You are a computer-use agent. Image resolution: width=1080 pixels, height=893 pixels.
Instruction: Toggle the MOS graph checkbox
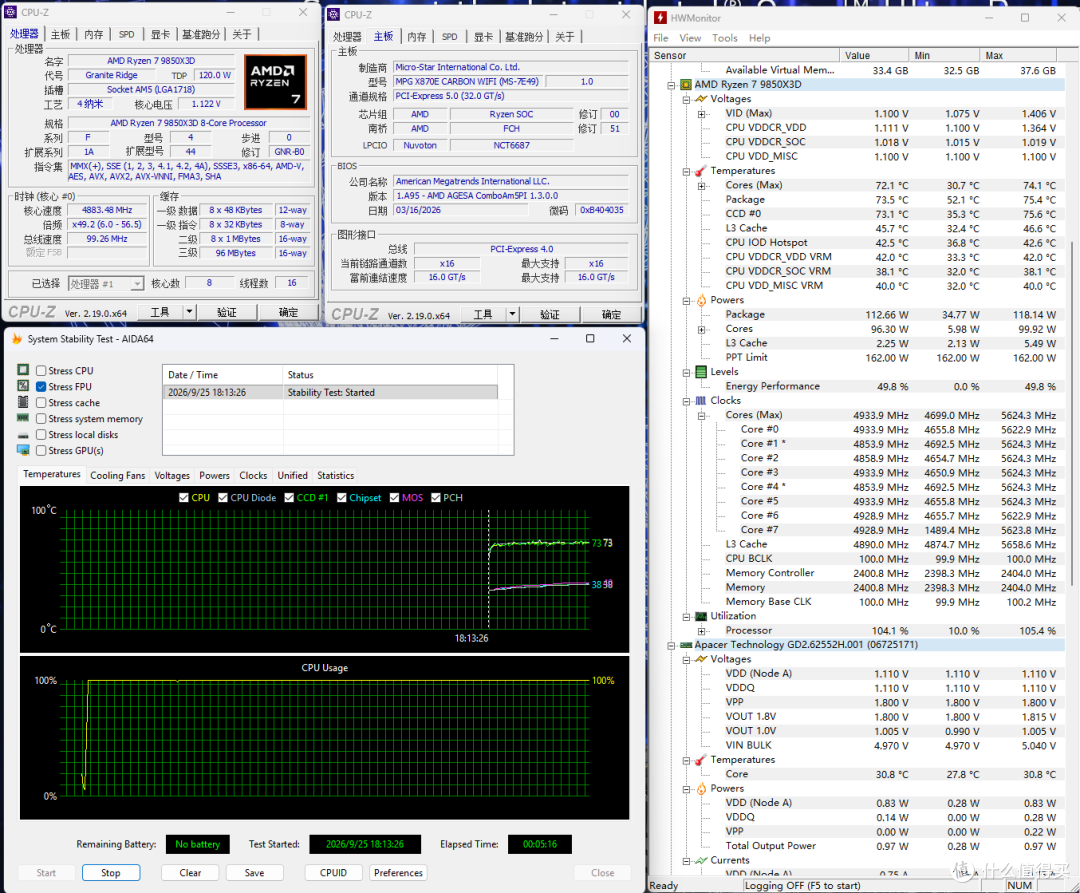(x=395, y=498)
